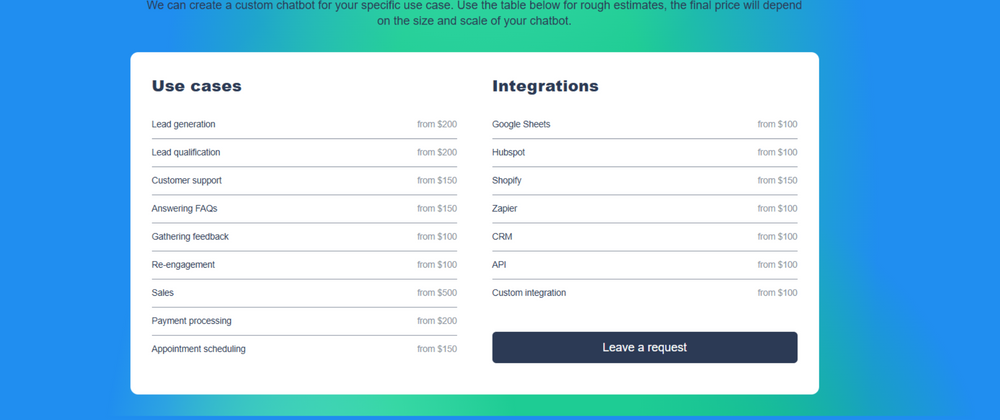1000x420 pixels.
Task: Click the Custom integration row label
Action: [x=529, y=292]
